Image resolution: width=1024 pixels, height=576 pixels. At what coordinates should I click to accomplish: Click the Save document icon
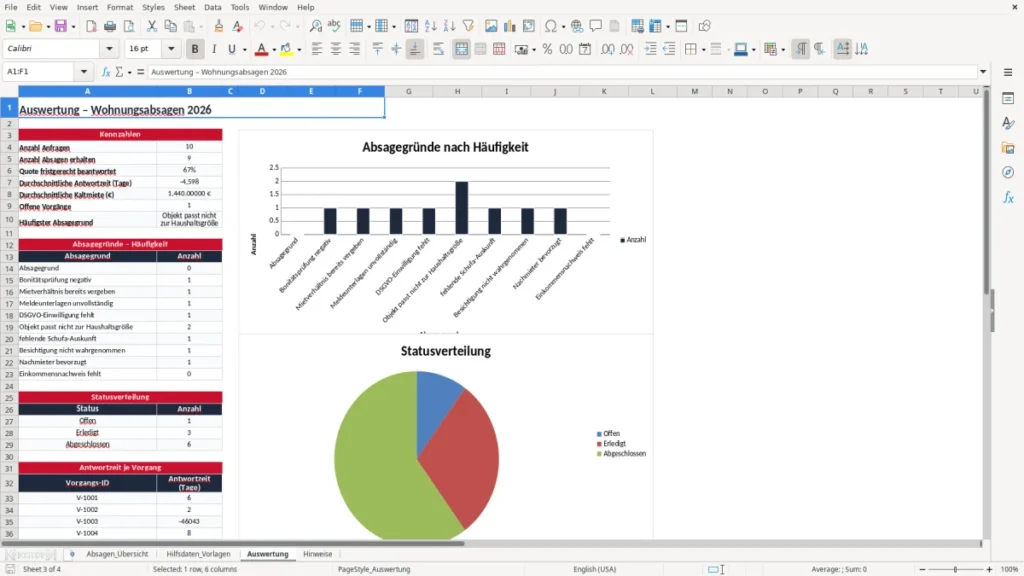click(61, 26)
